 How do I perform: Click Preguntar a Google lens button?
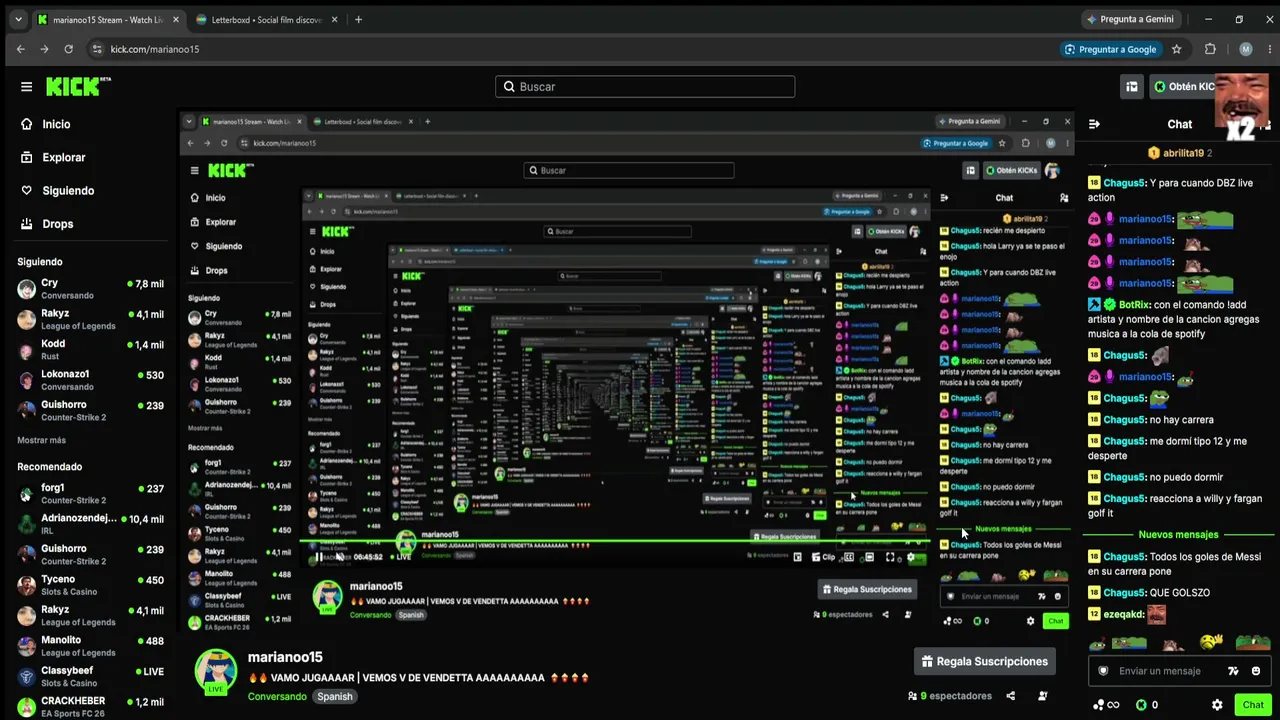tap(1110, 49)
